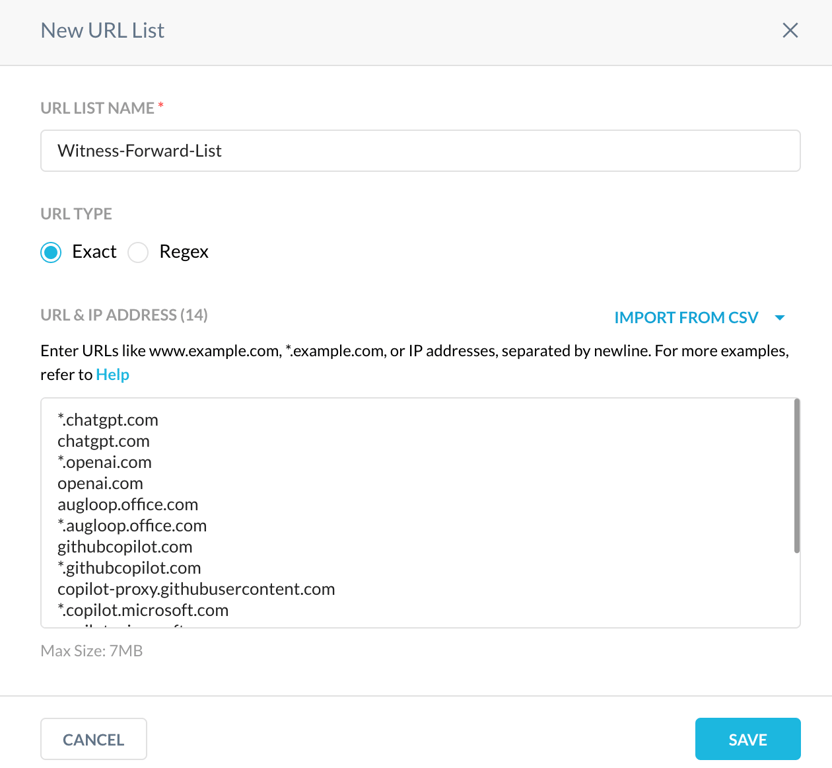832x768 pixels.
Task: Click the *.augloop.office.com entry
Action: (132, 525)
